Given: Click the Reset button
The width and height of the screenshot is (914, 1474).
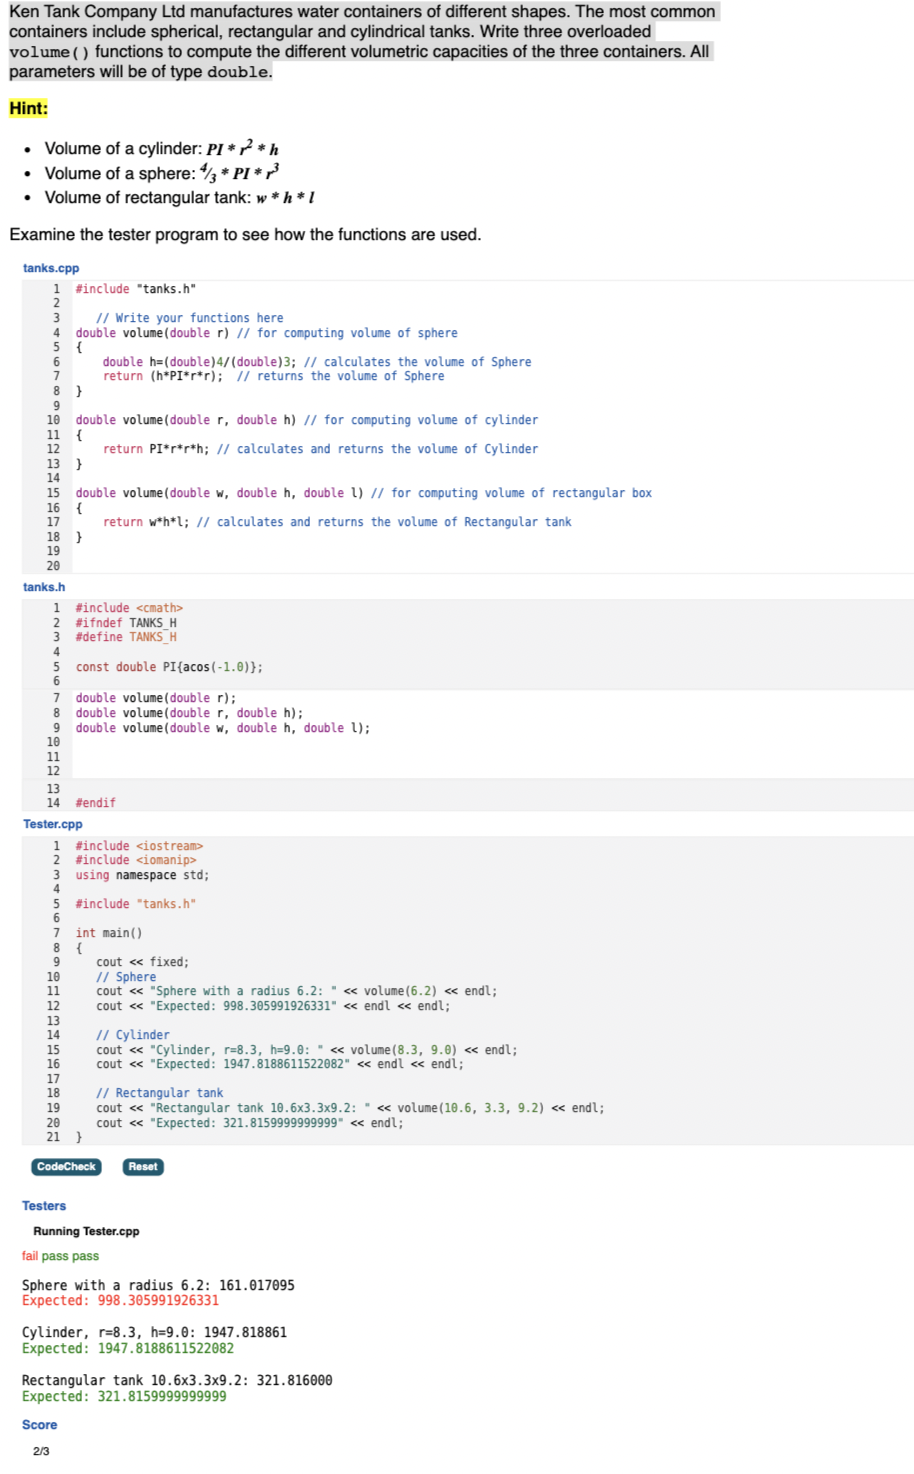Looking at the screenshot, I should point(141,1166).
